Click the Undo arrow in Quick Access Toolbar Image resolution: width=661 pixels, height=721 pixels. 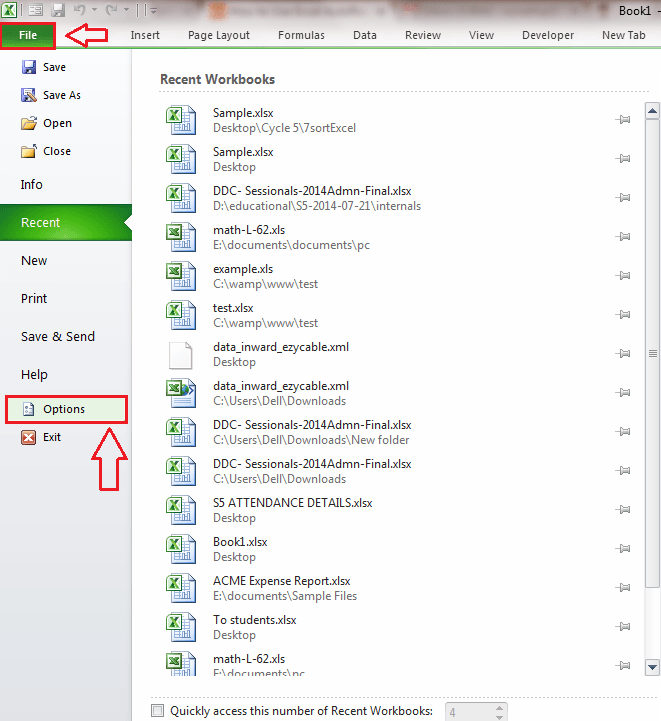(x=80, y=10)
